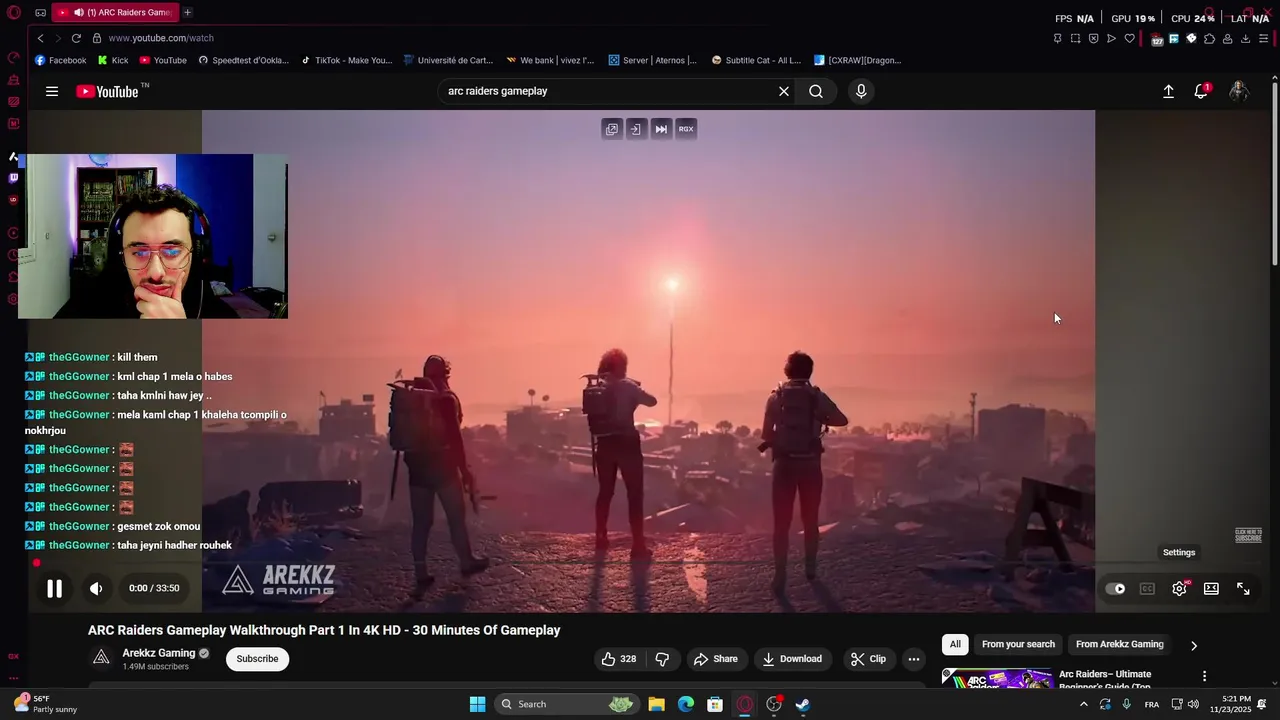Open the account avatar menu
This screenshot has height=720, width=1280.
[x=1239, y=91]
